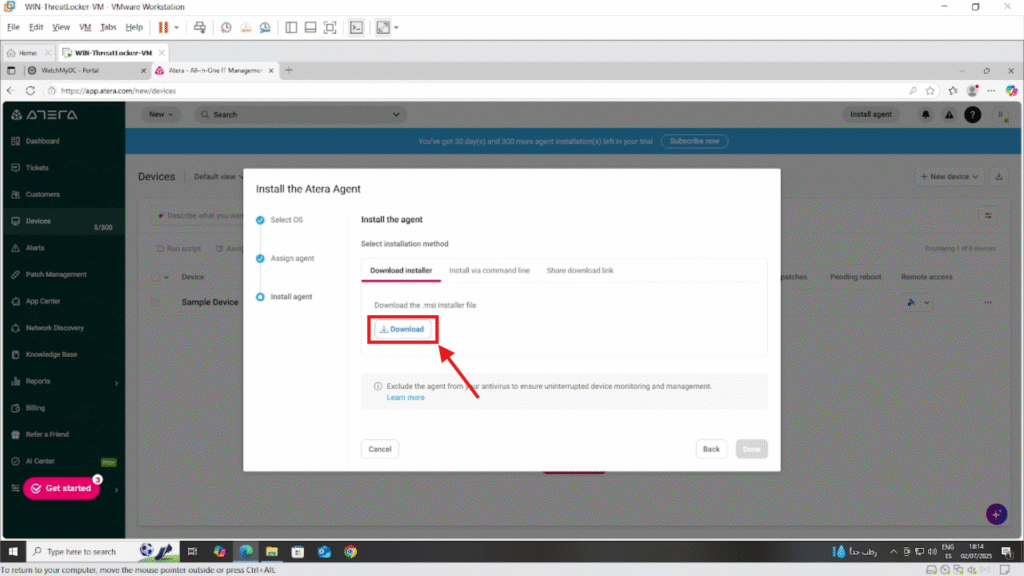Screen dimensions: 1024x576
Task: Expand the search scope dropdown arrow
Action: coord(396,114)
